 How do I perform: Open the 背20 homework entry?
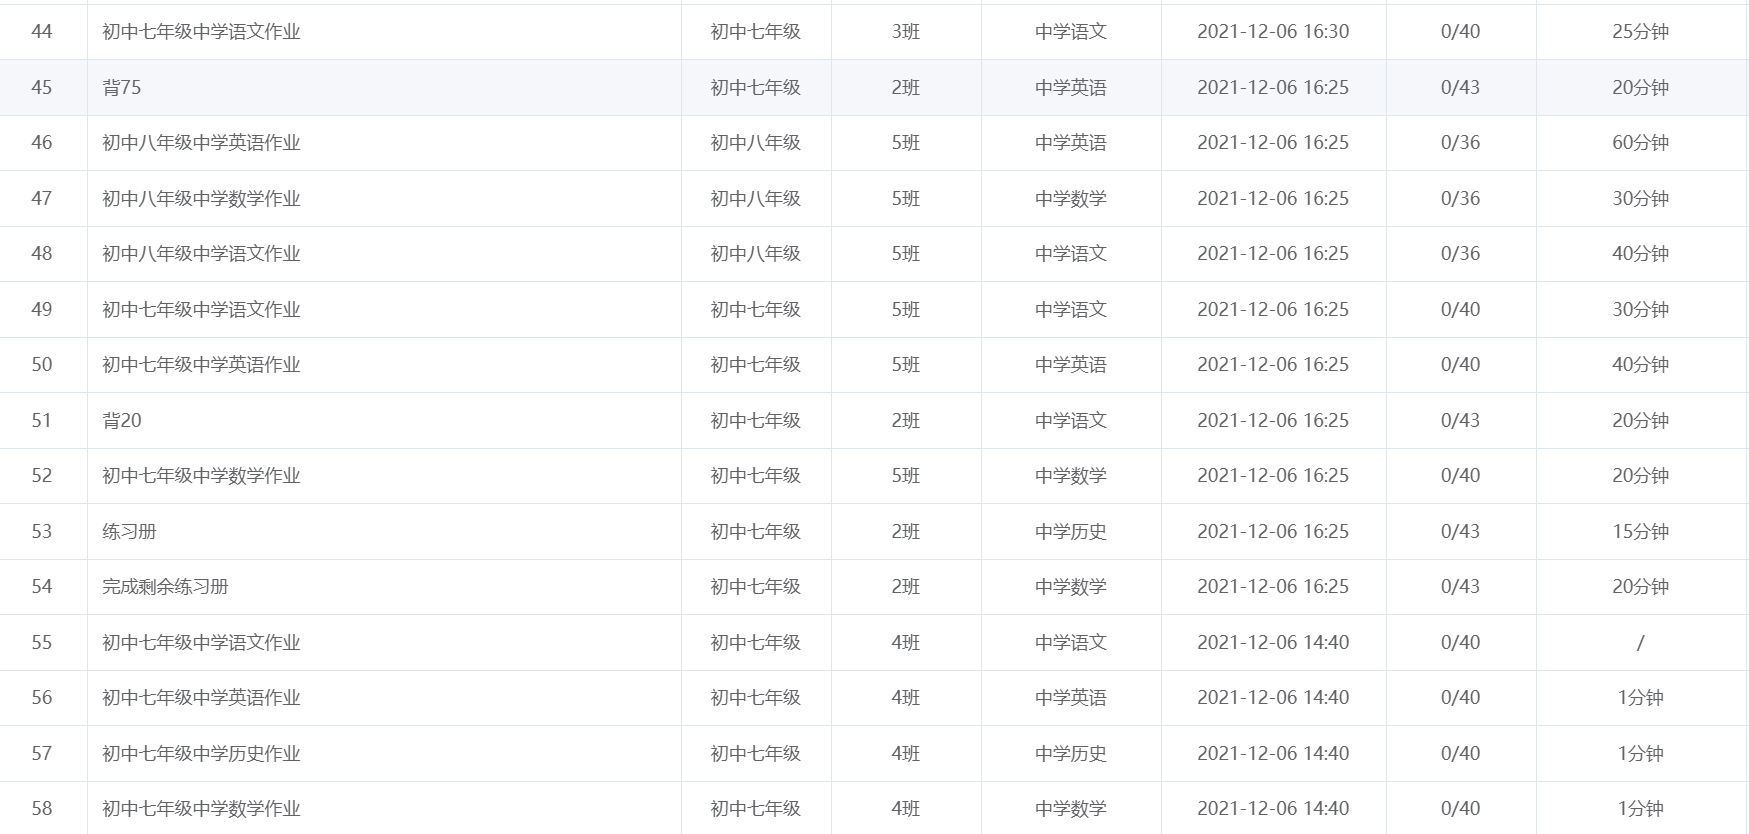click(122, 421)
